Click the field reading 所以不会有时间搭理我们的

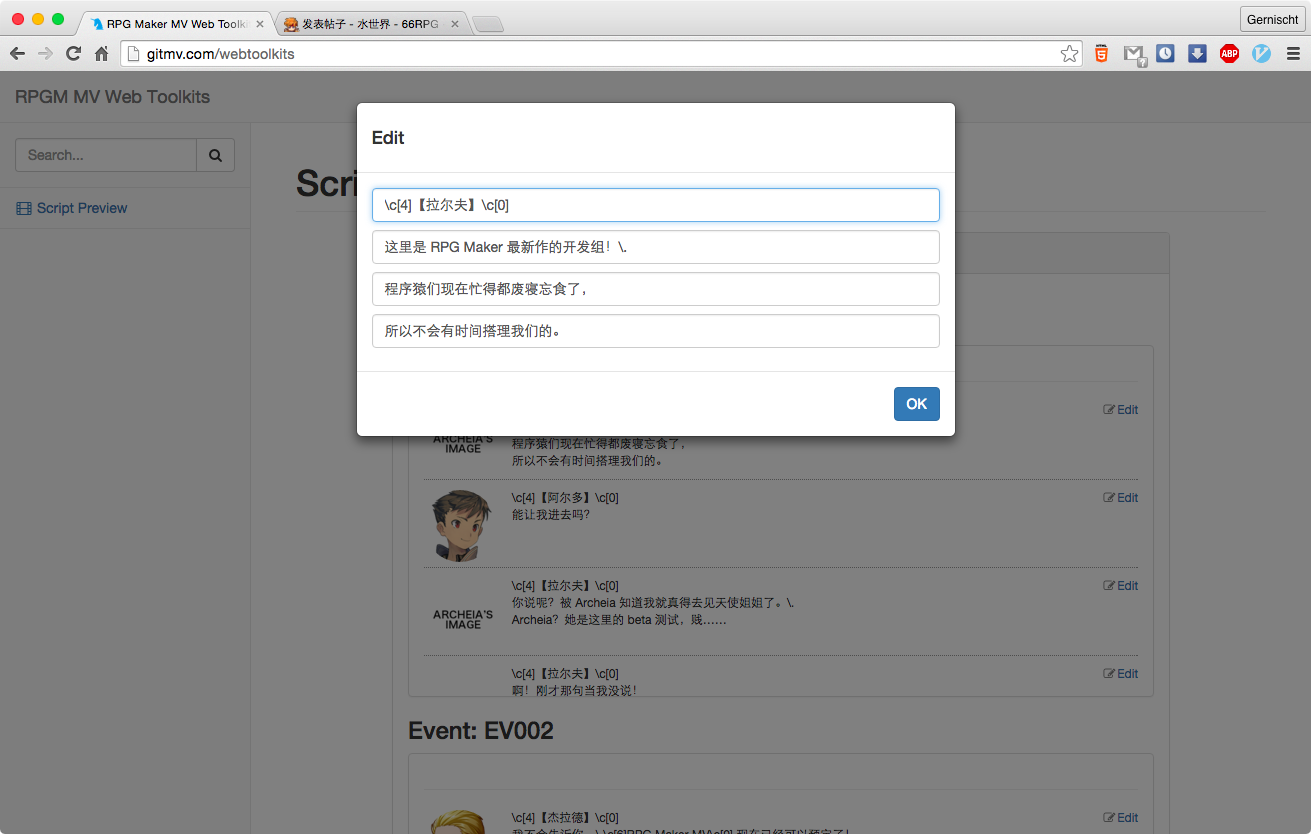coord(656,331)
